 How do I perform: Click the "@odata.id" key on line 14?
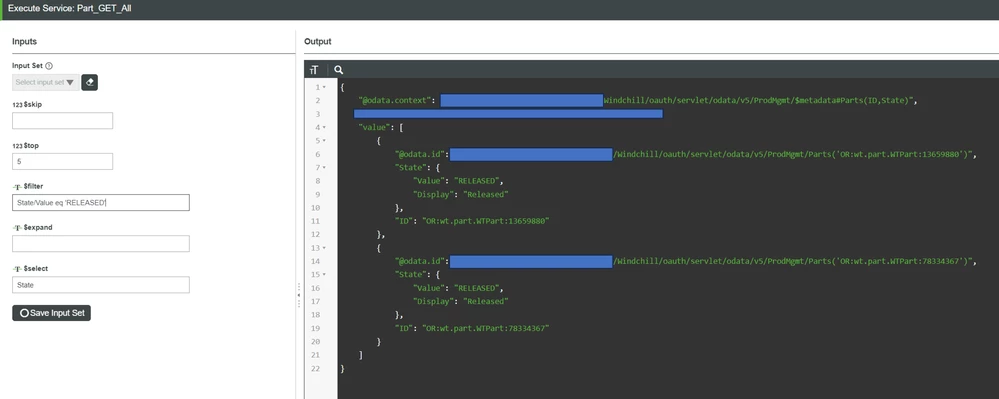pos(420,261)
